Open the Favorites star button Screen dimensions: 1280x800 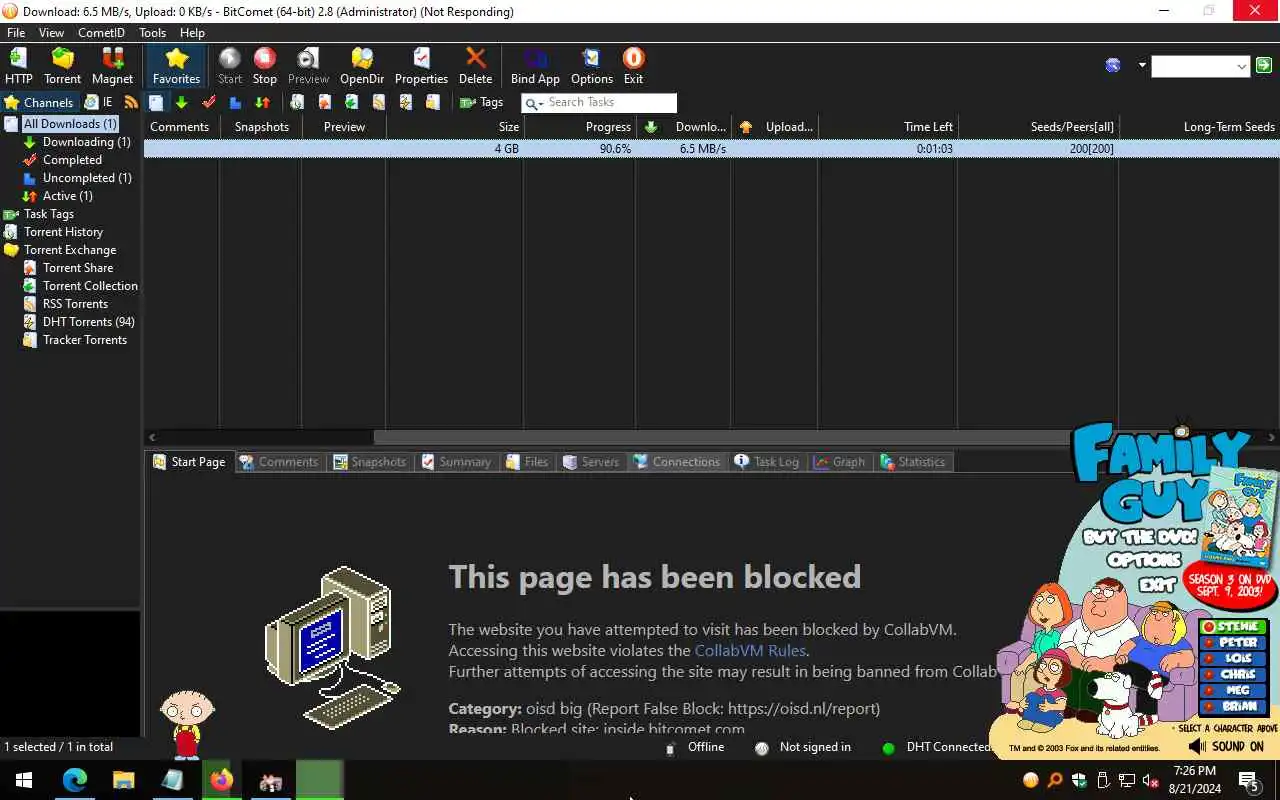(176, 66)
